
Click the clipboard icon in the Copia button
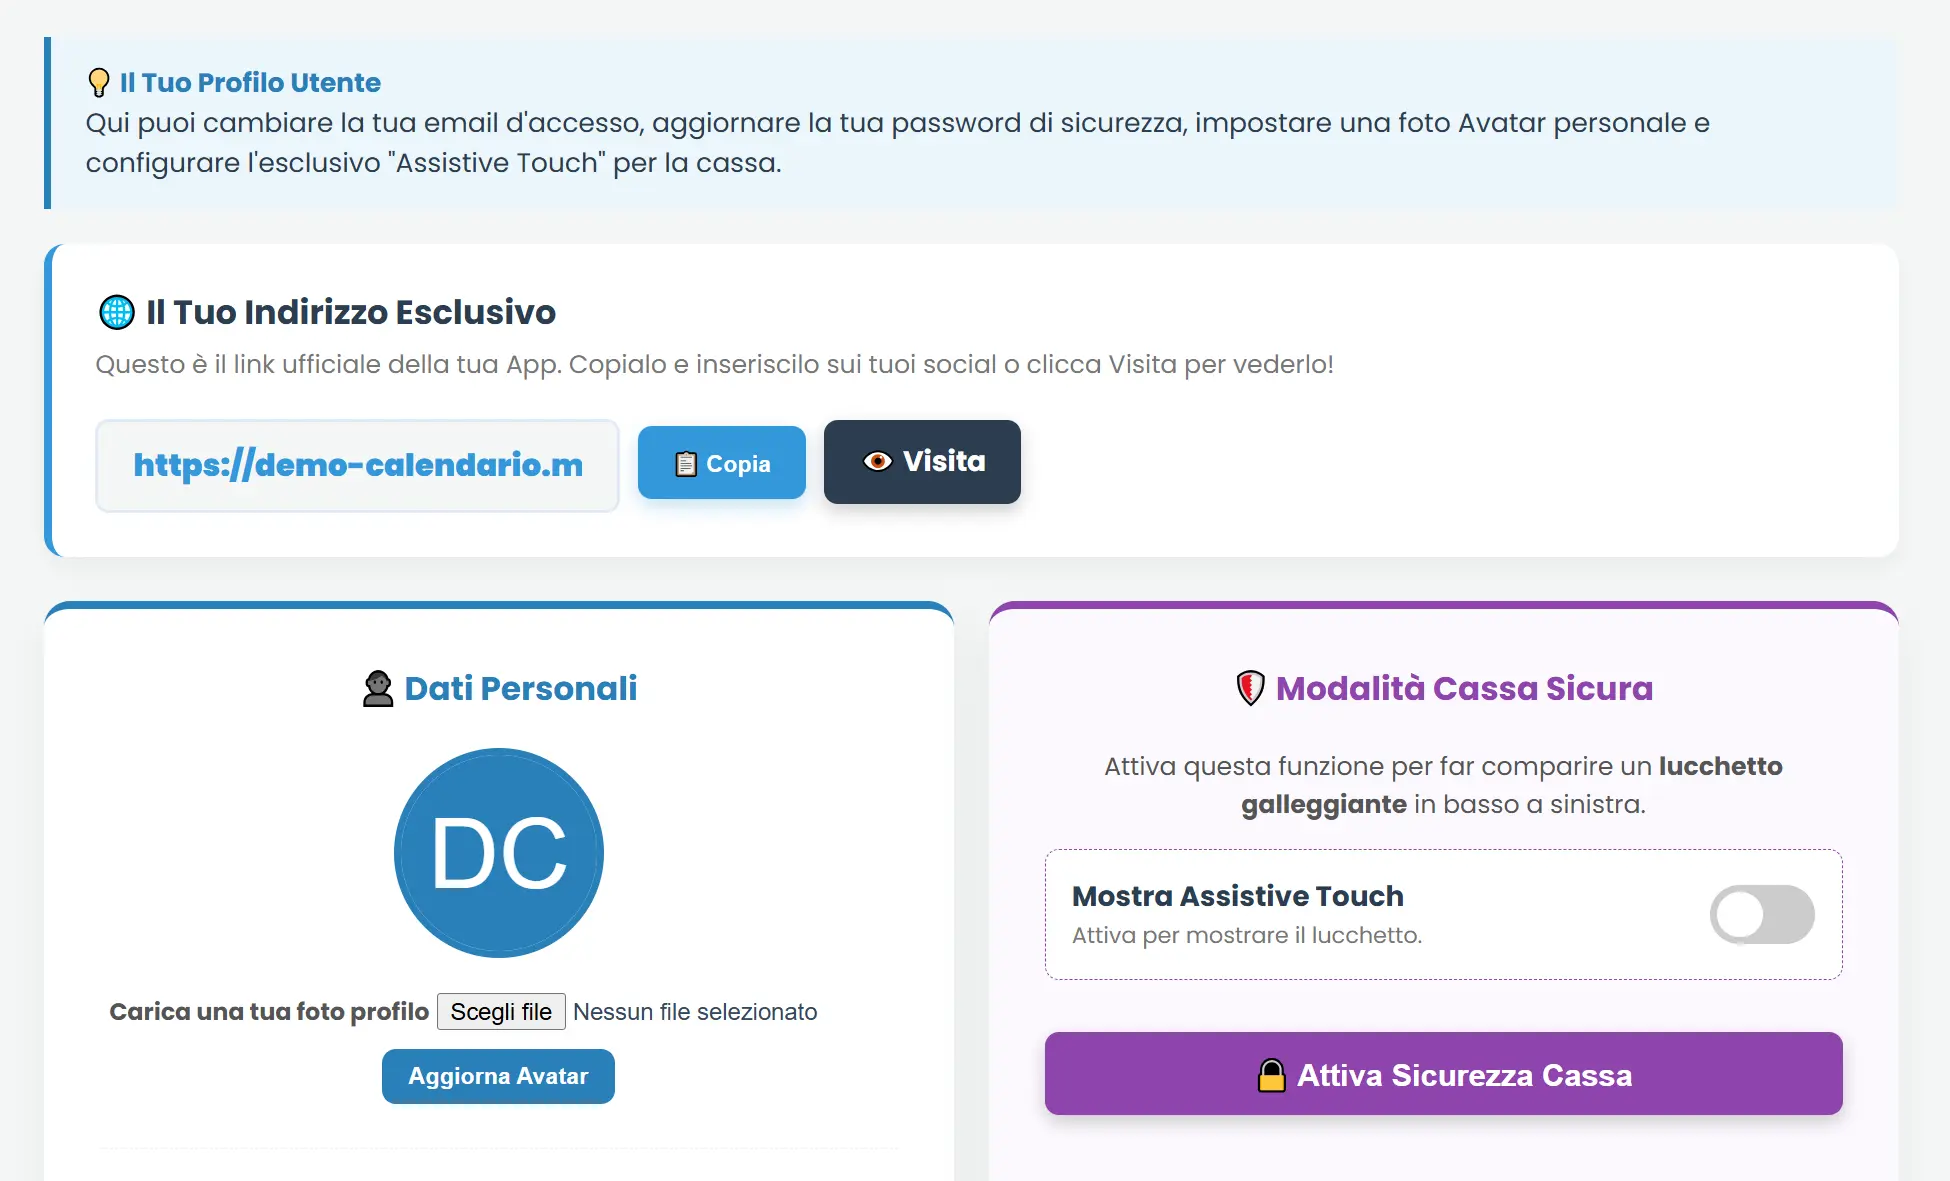(686, 464)
